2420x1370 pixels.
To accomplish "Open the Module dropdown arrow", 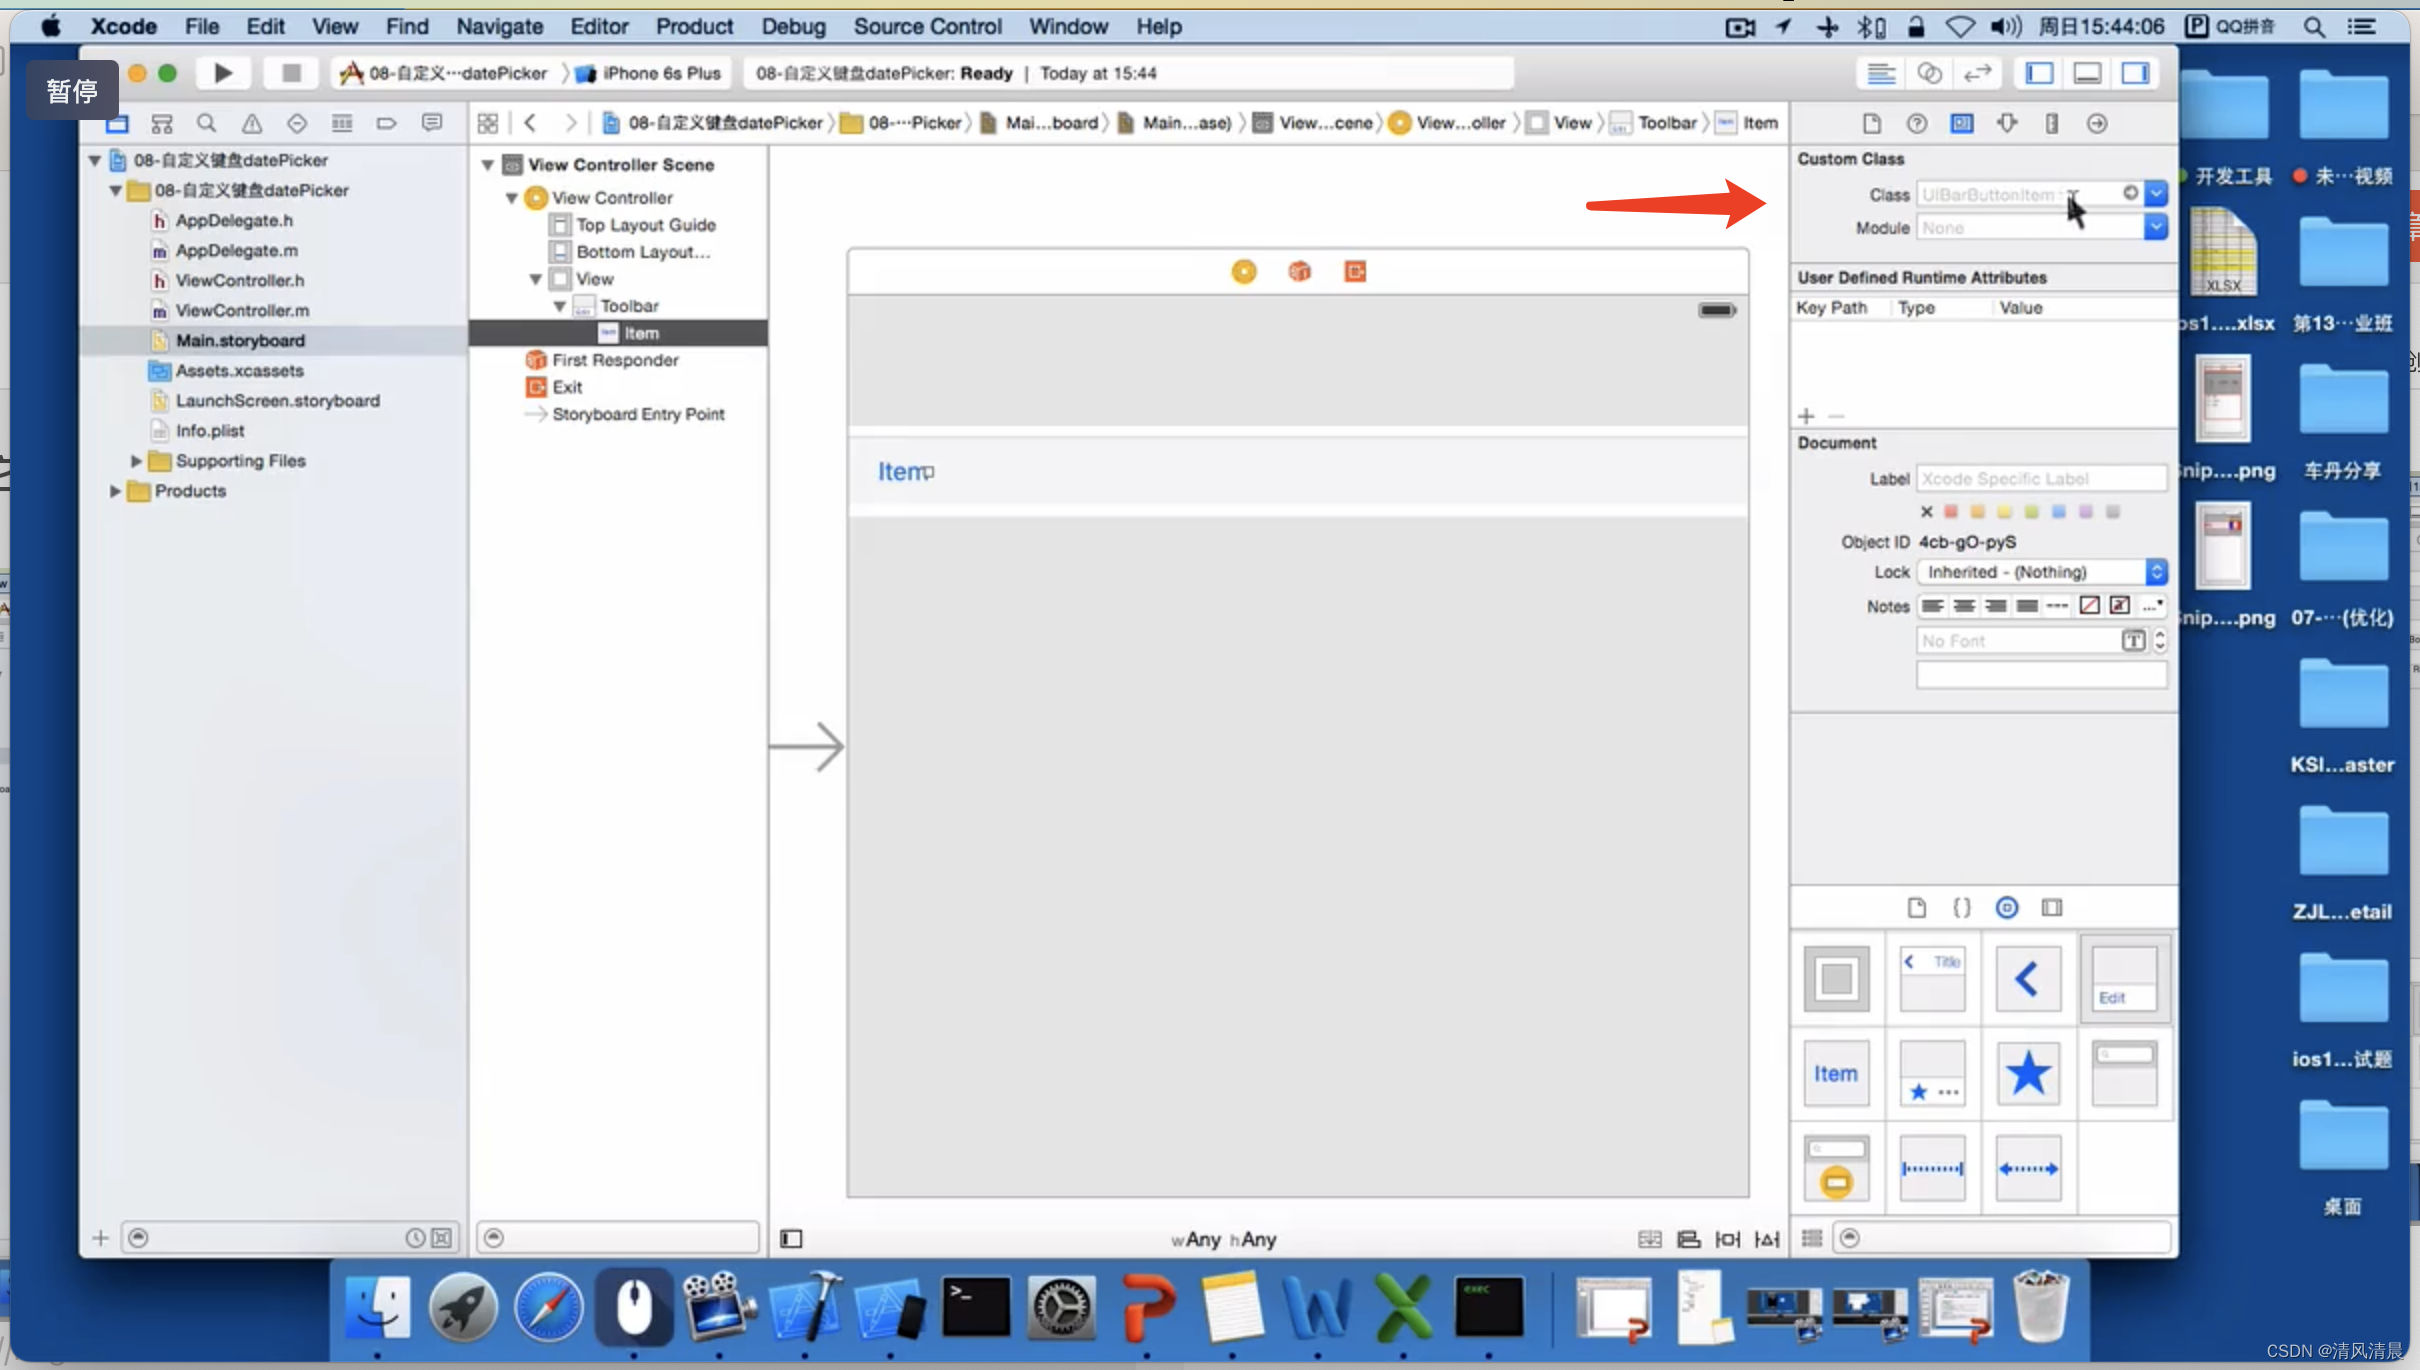I will click(2156, 228).
